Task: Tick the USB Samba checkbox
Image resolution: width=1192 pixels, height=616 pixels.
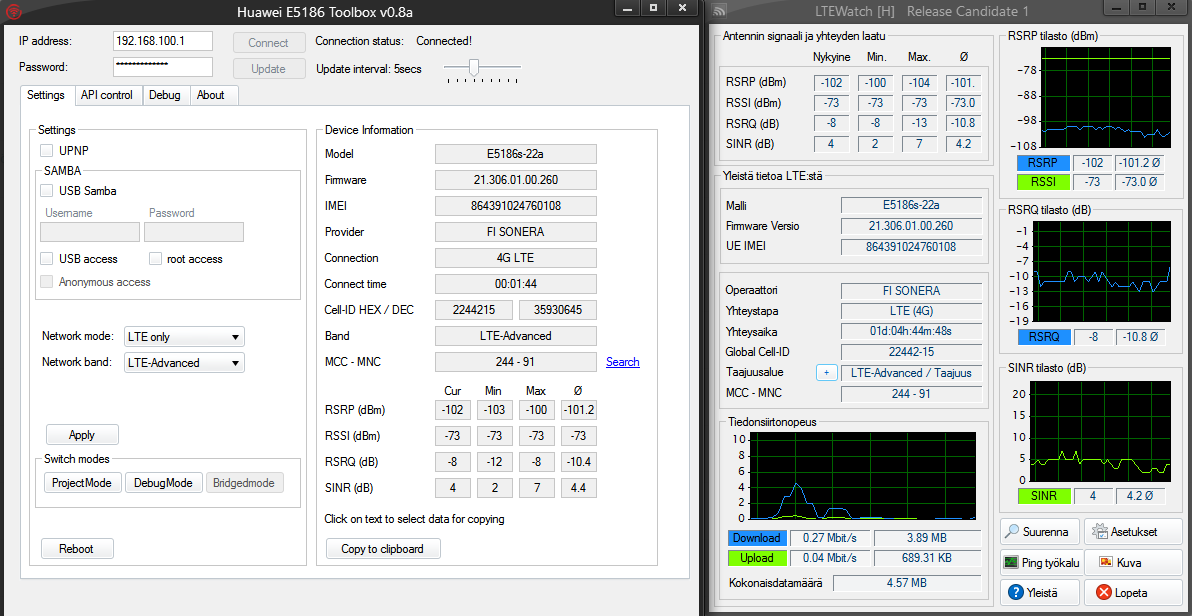Action: 47,191
